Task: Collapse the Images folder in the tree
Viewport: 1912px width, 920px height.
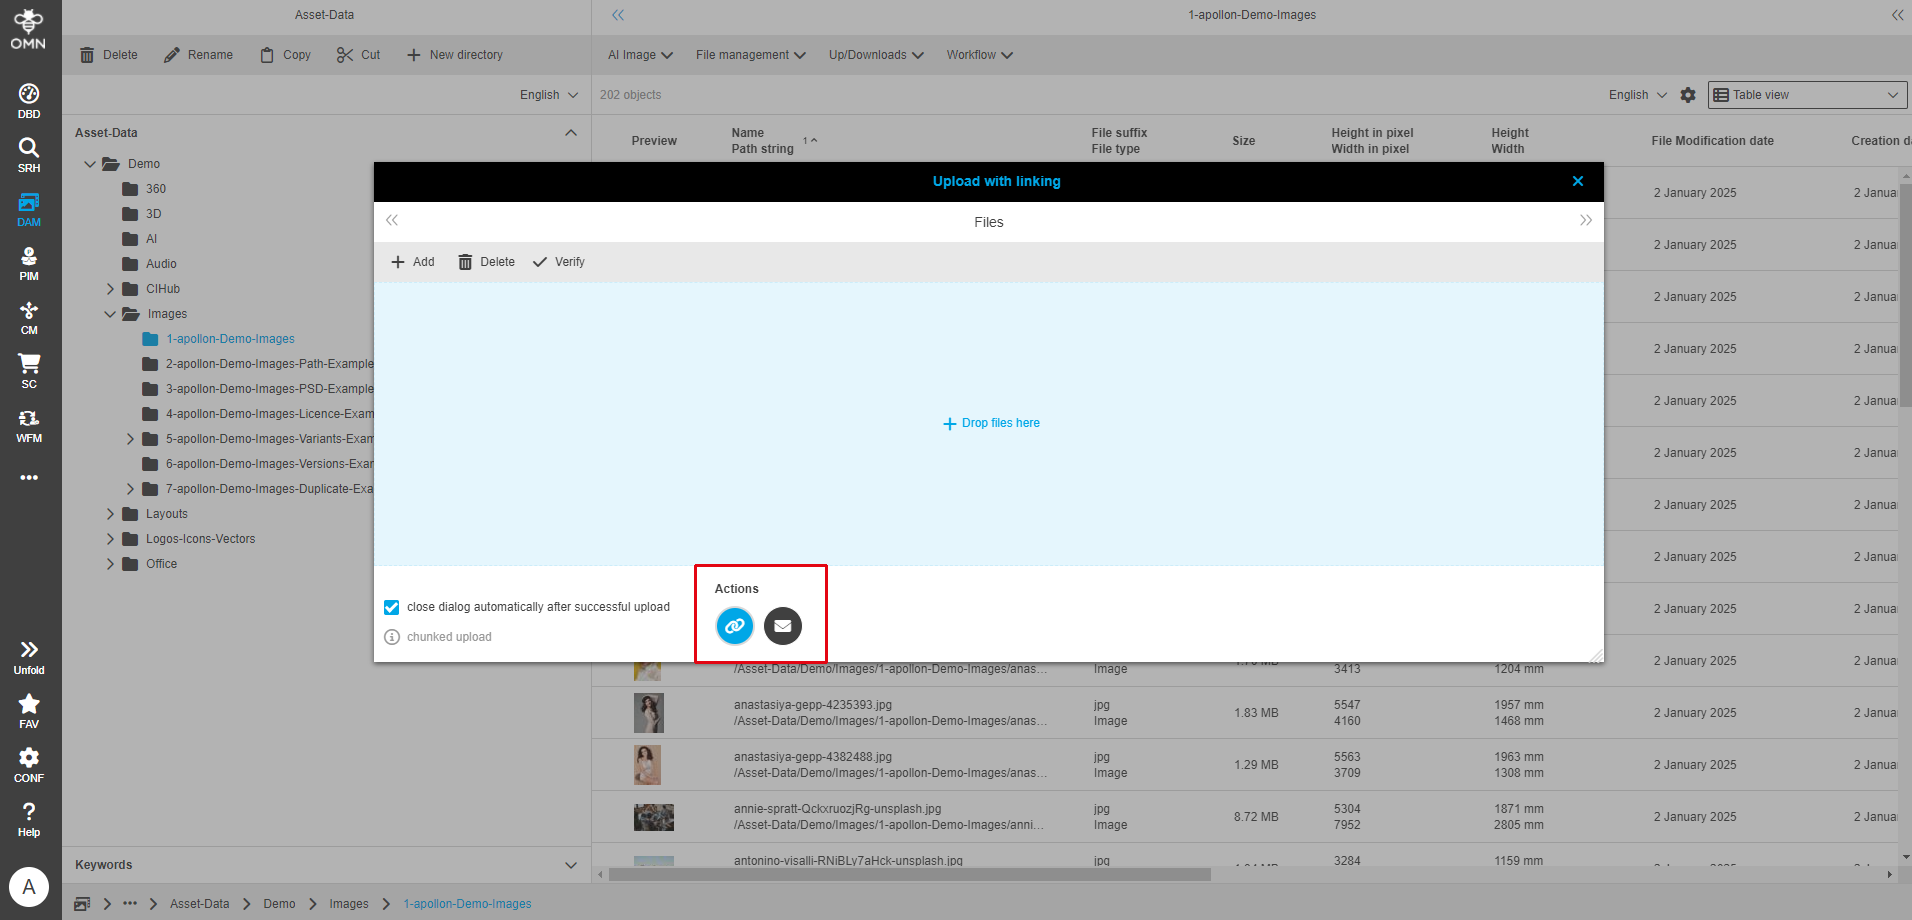Action: (111, 313)
